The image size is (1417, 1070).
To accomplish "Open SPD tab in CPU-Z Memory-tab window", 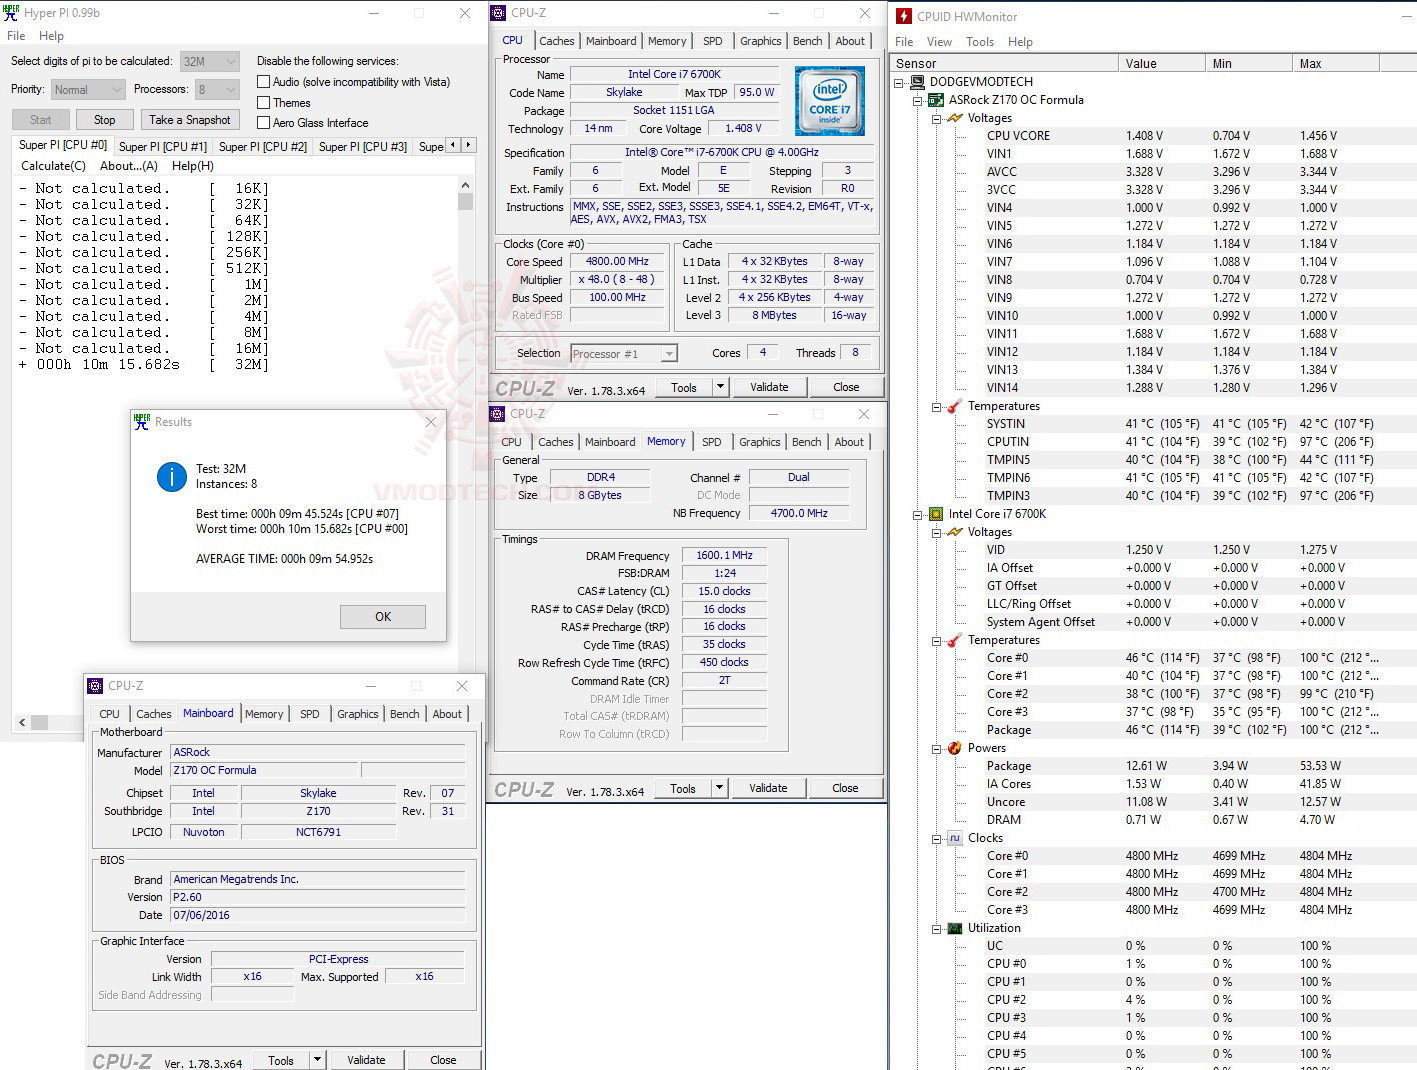I will coord(711,442).
